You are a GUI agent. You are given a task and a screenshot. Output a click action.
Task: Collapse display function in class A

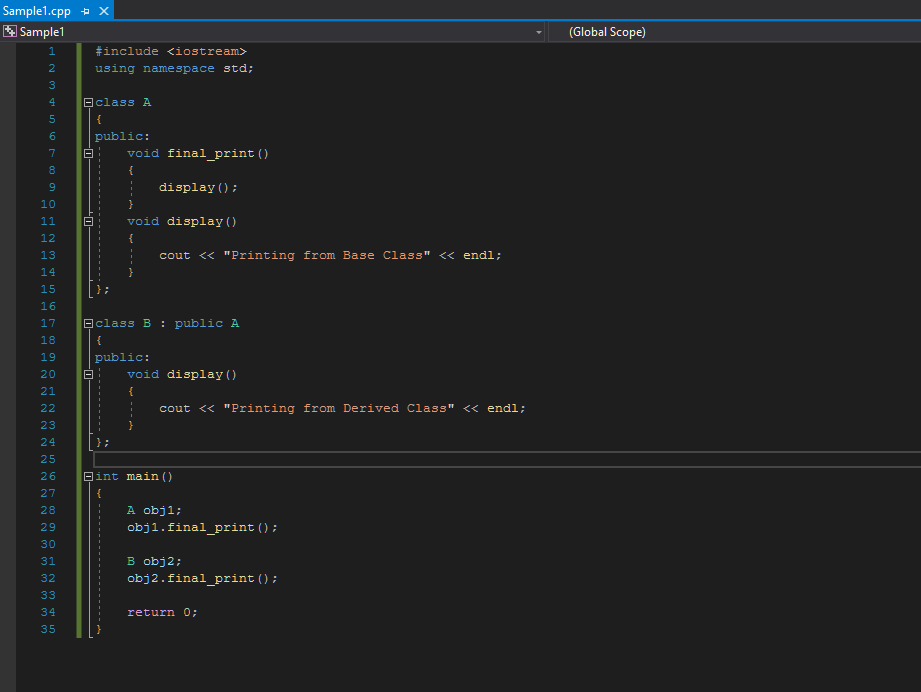pos(88,222)
